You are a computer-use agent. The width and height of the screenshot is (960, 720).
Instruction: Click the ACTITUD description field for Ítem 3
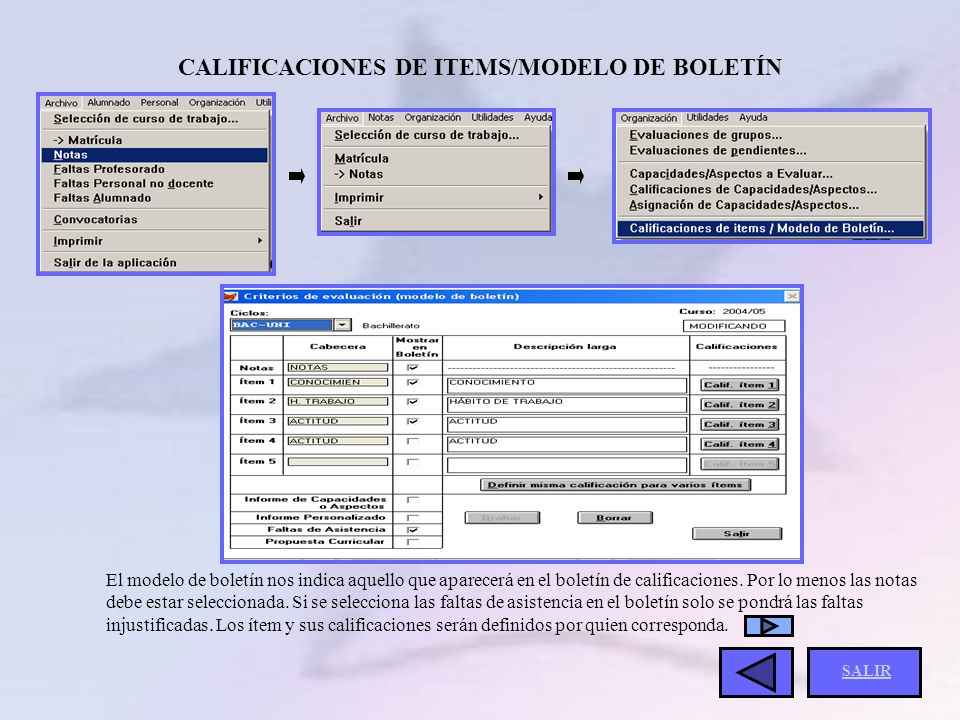(x=567, y=424)
